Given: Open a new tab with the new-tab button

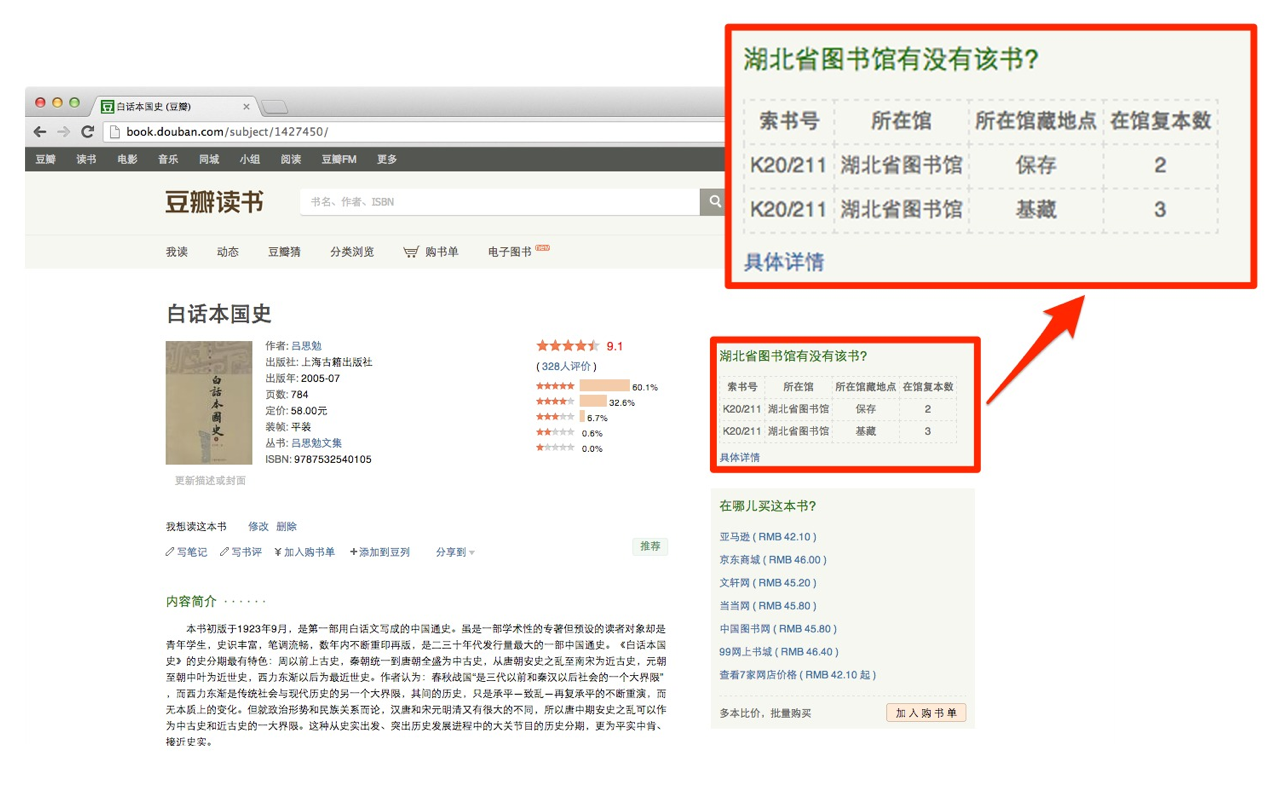Looking at the screenshot, I should point(275,106).
